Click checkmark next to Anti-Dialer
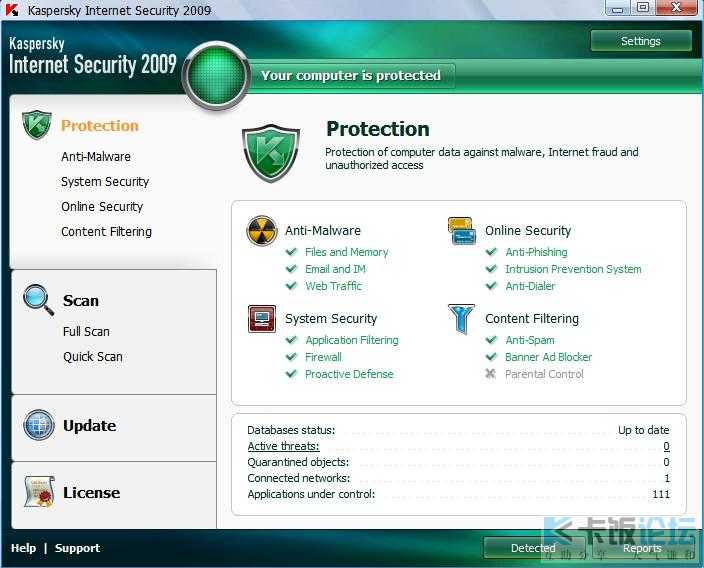The height and width of the screenshot is (568, 704). coord(491,286)
